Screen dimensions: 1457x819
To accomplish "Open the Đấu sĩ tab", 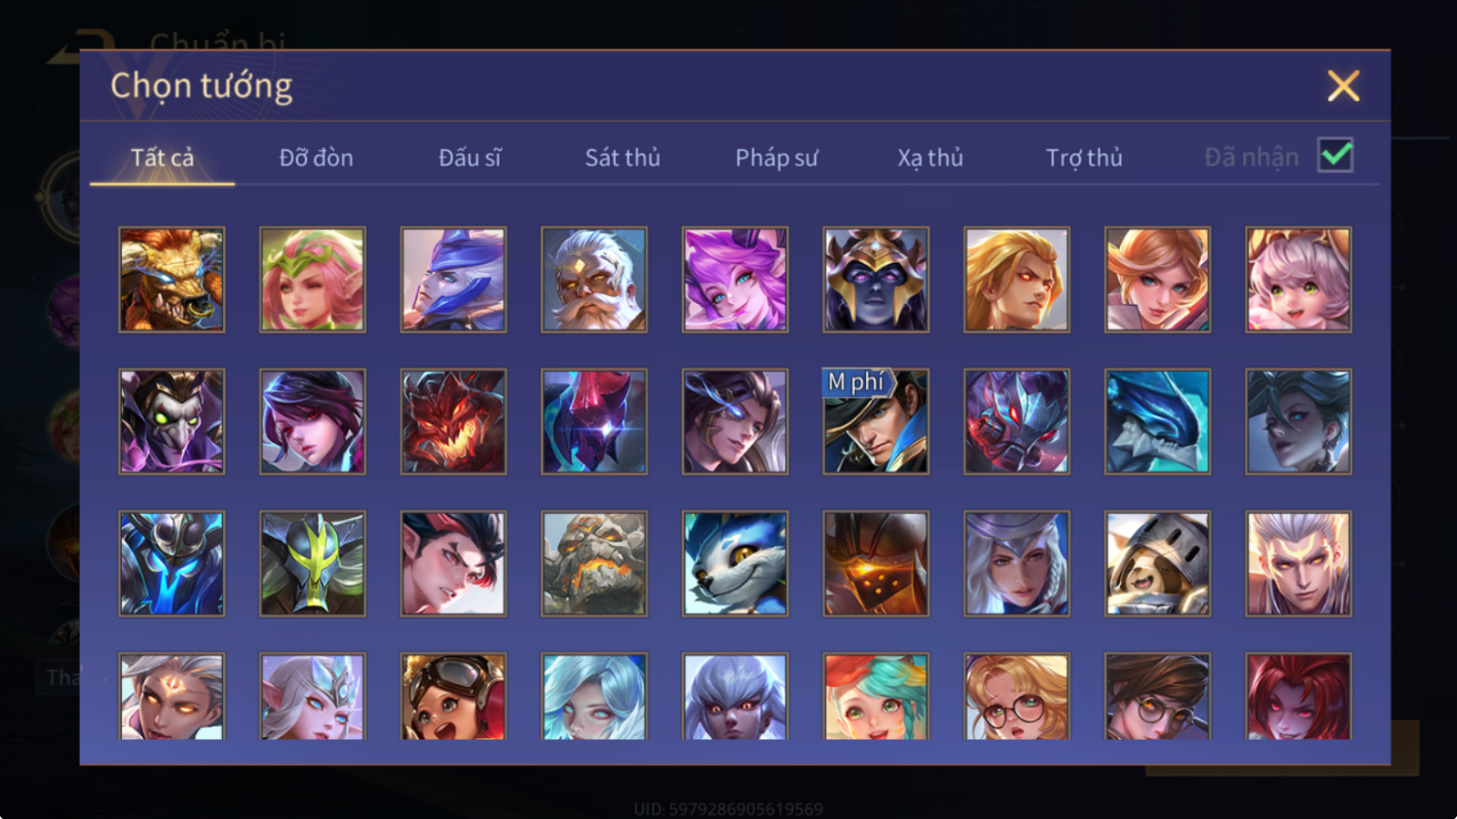I will coord(469,158).
